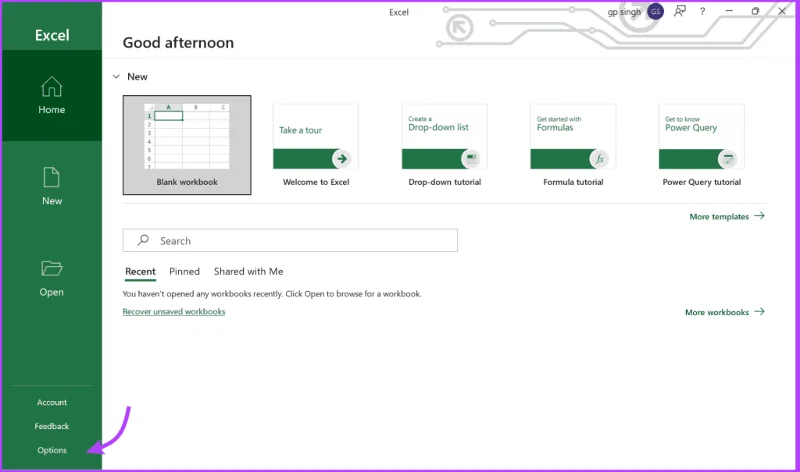Open Help question mark icon
The image size is (800, 472).
tap(703, 11)
